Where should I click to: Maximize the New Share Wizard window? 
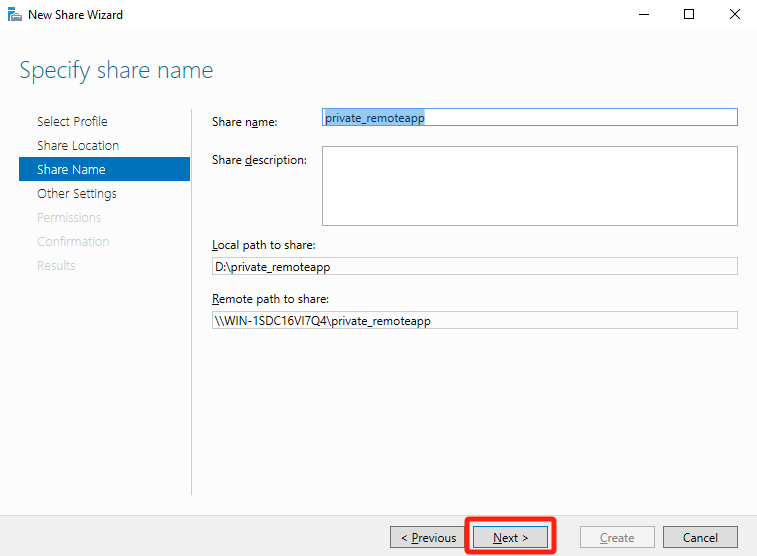(x=689, y=15)
